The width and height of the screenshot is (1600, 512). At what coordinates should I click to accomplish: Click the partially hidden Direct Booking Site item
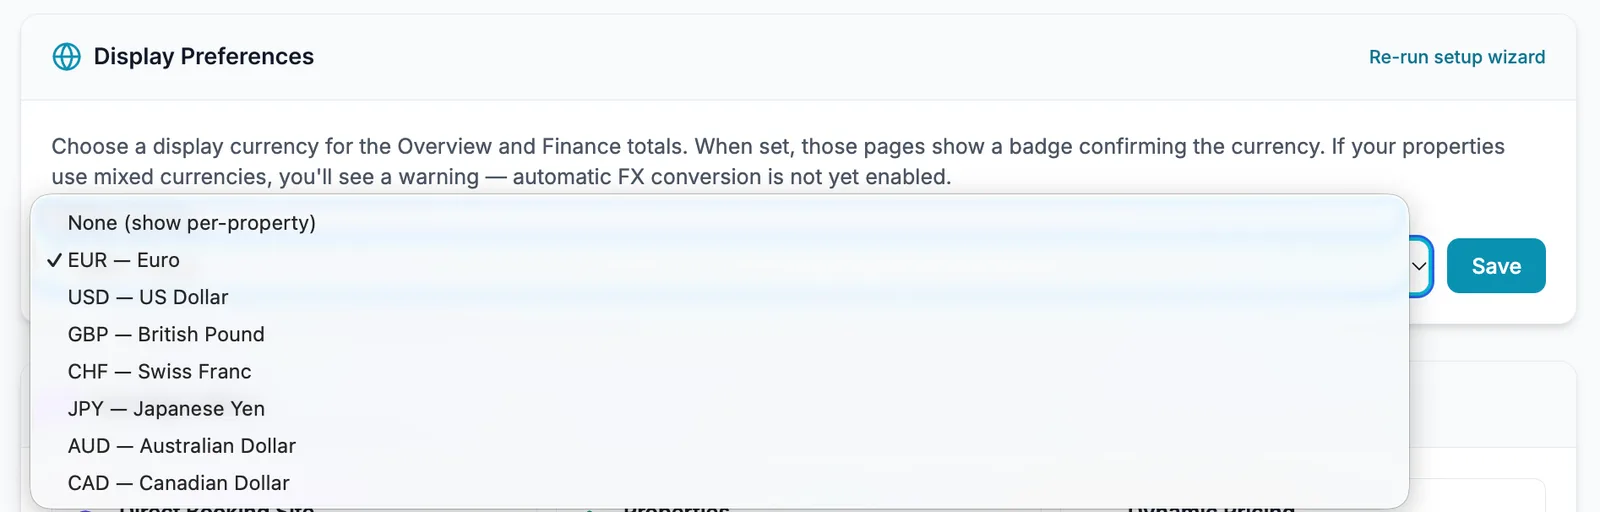click(x=217, y=510)
